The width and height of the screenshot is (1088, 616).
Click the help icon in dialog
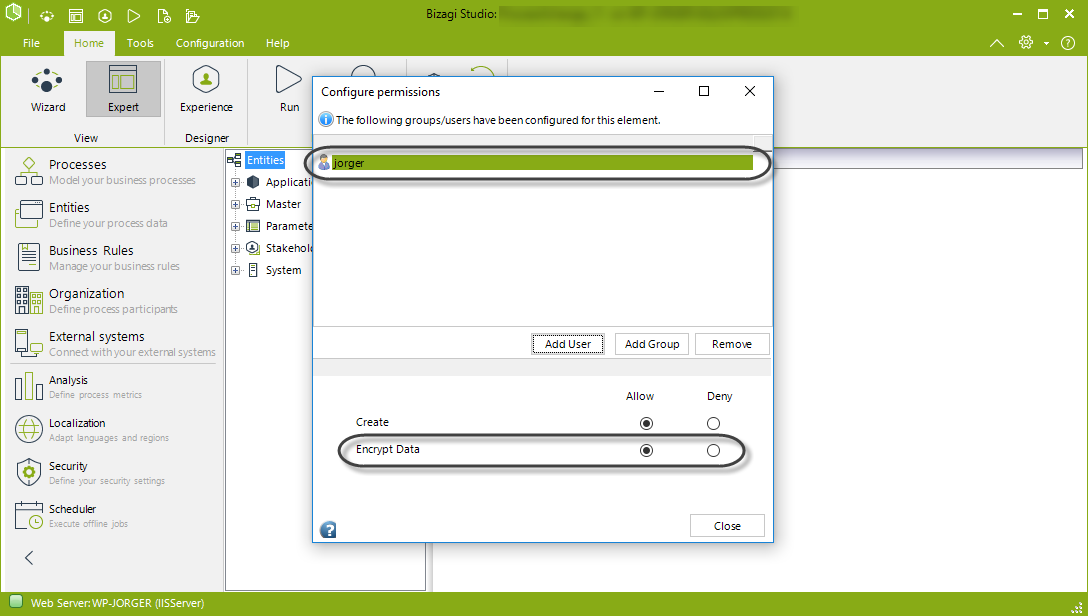click(x=328, y=530)
